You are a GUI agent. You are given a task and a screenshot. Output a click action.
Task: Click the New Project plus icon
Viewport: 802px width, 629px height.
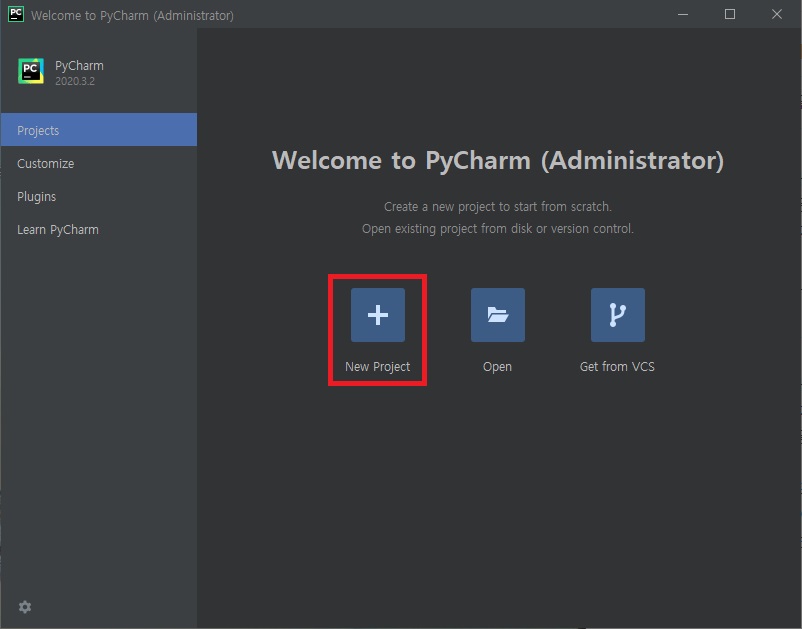point(377,314)
